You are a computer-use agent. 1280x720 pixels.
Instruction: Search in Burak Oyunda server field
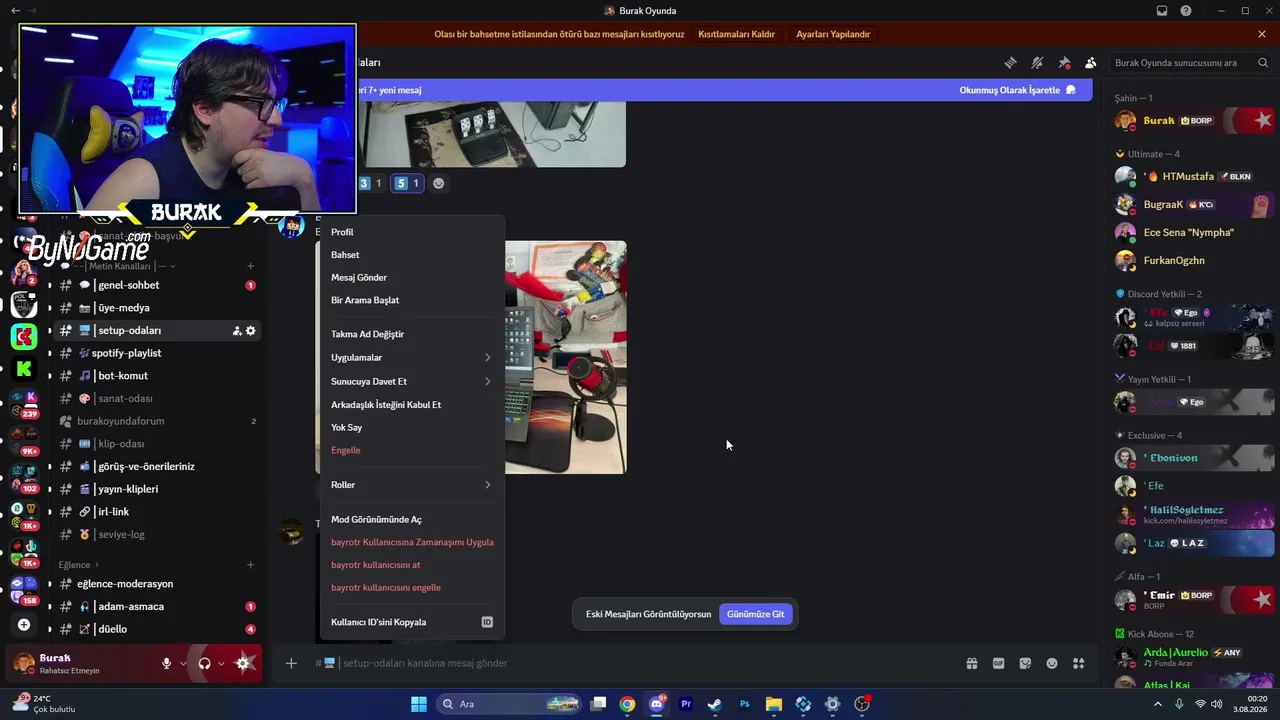click(x=1182, y=62)
